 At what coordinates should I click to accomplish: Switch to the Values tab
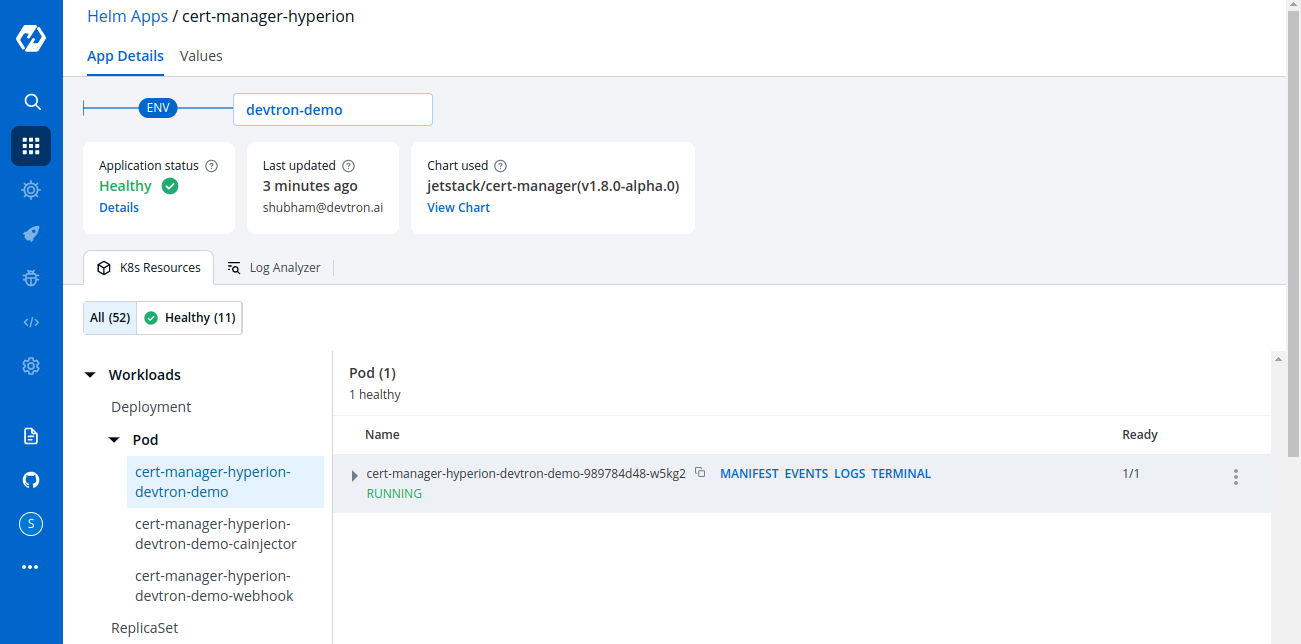[201, 56]
